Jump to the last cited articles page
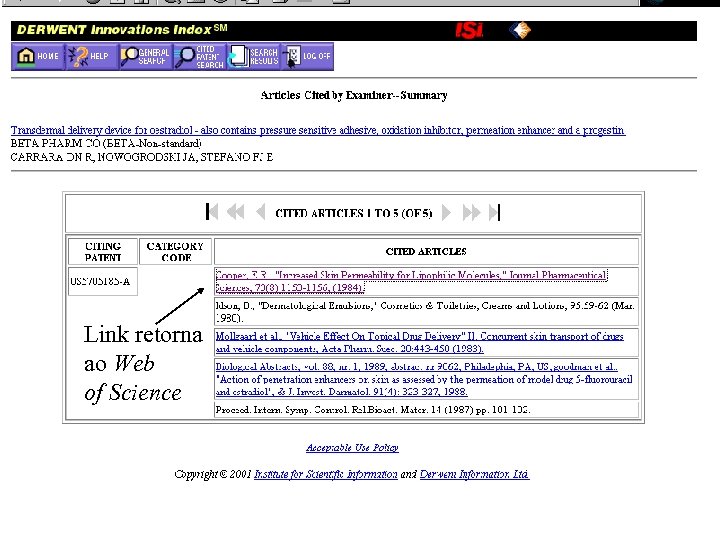The height and width of the screenshot is (540, 720). click(495, 213)
